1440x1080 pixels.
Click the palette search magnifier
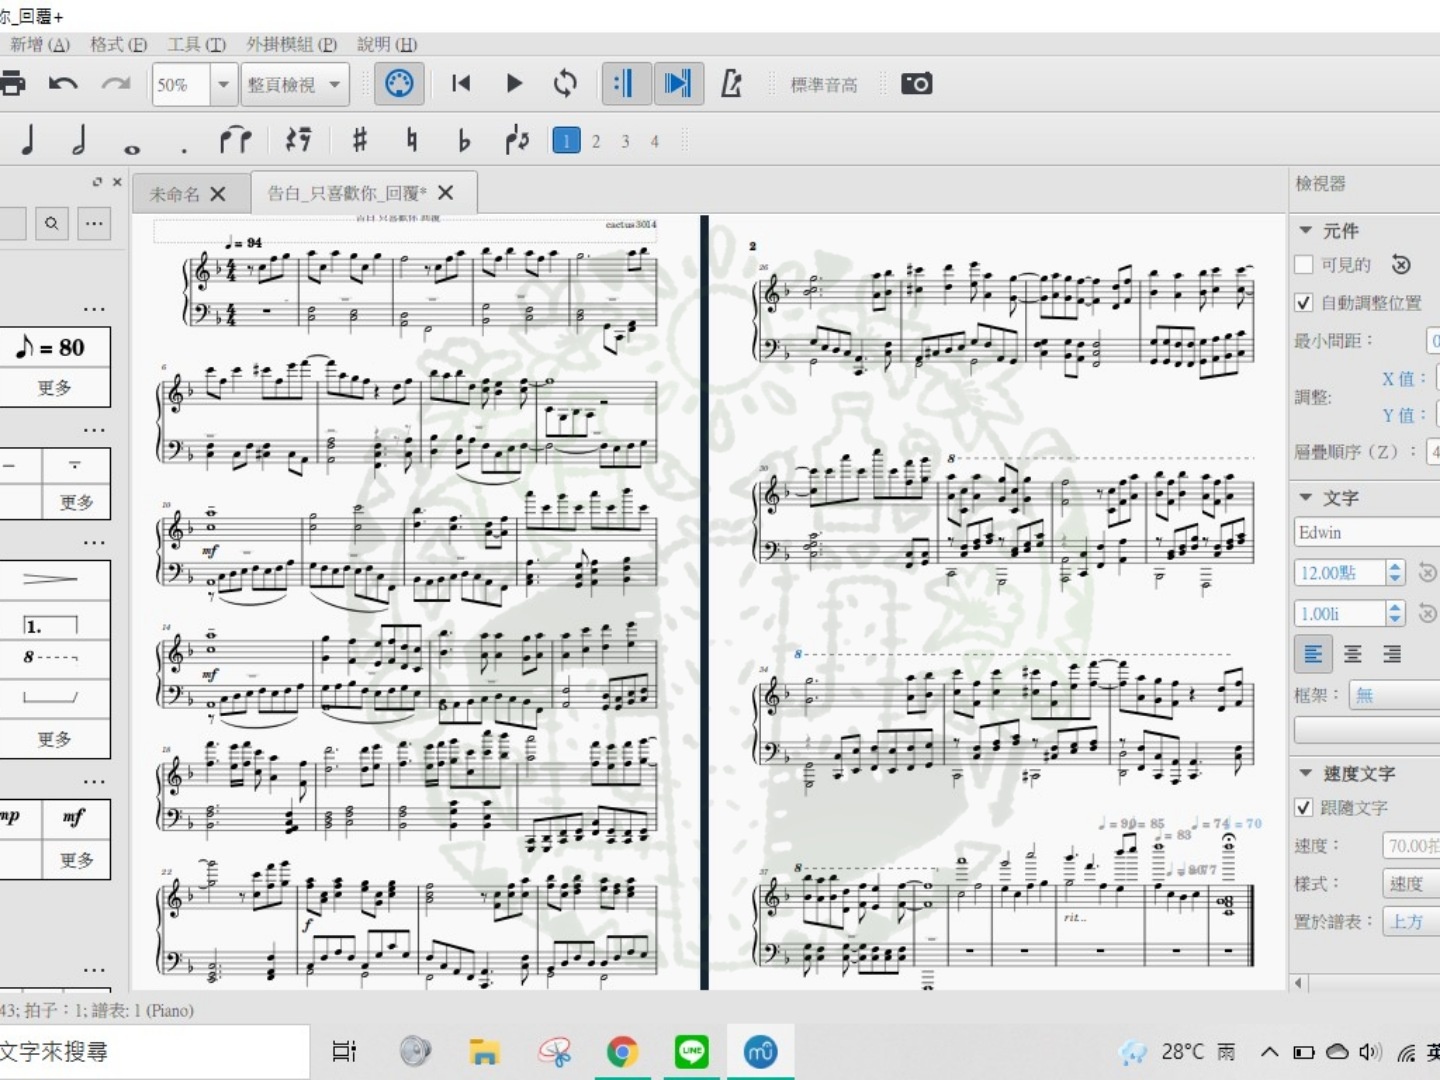point(51,223)
